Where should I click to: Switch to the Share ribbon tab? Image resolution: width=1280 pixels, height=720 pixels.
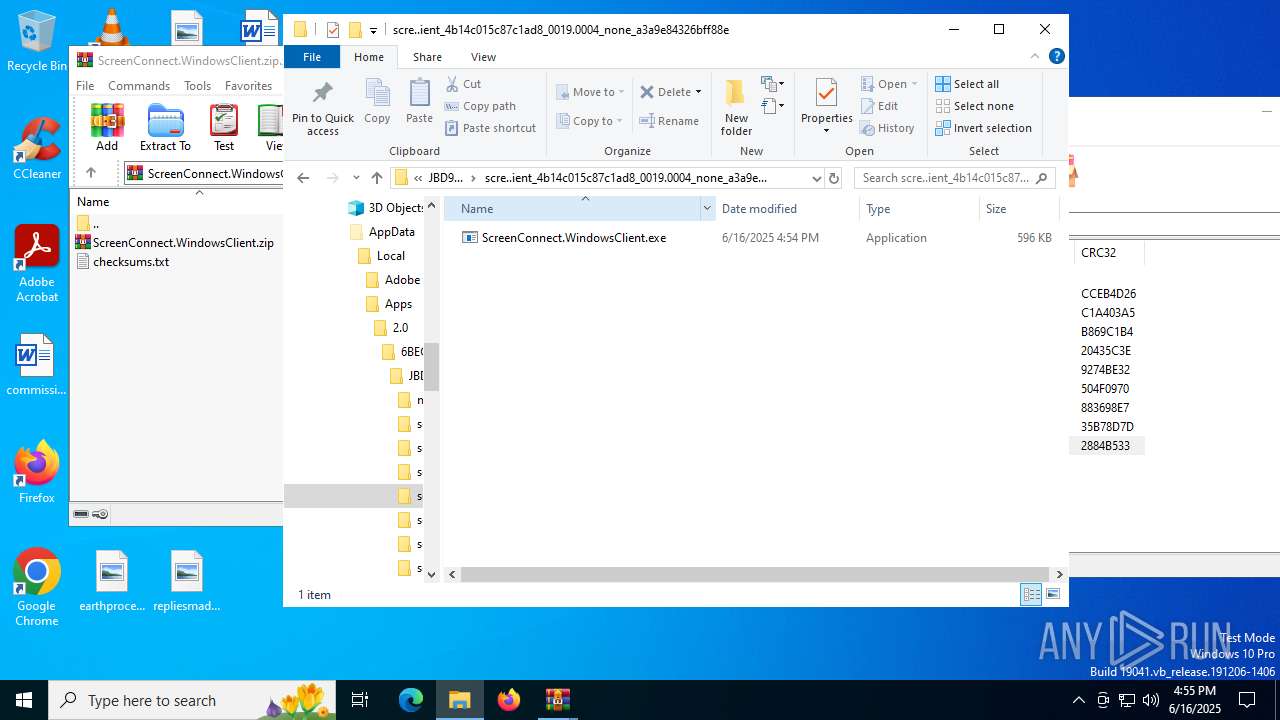pos(427,57)
